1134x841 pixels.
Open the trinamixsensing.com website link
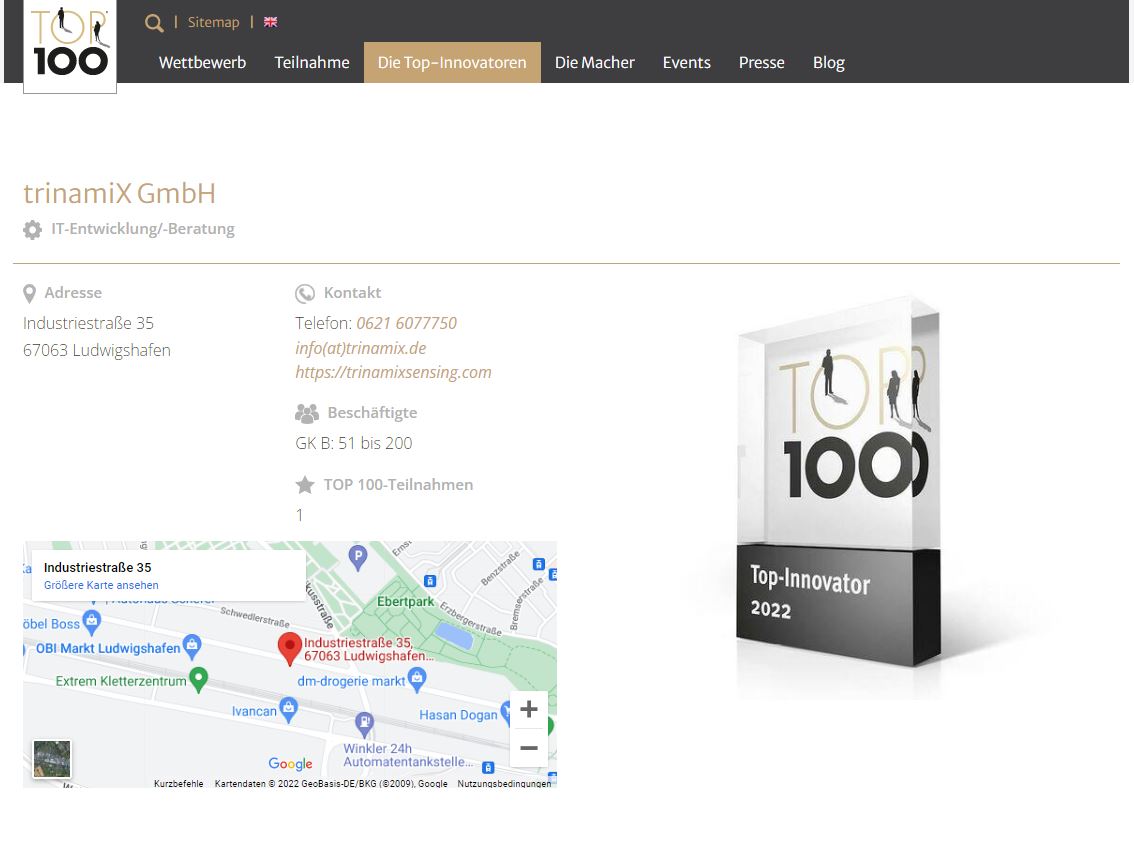coord(393,372)
